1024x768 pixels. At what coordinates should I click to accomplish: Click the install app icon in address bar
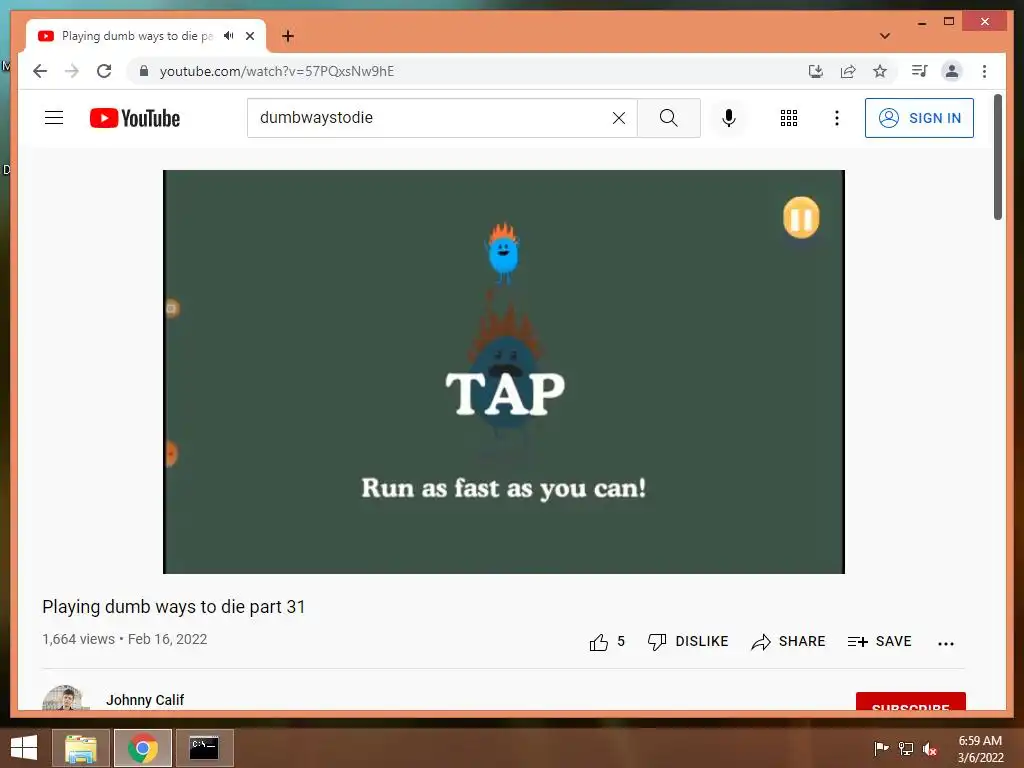click(816, 71)
